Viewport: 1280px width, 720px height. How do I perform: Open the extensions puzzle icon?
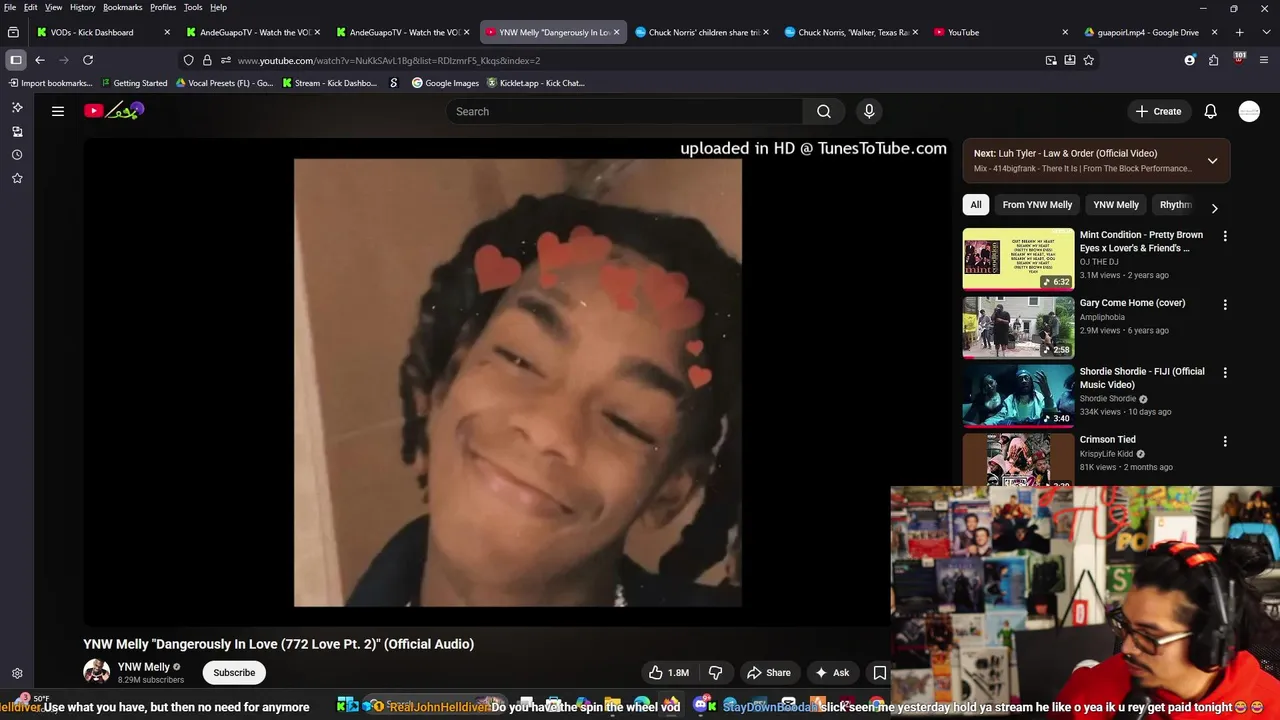pyautogui.click(x=1213, y=60)
